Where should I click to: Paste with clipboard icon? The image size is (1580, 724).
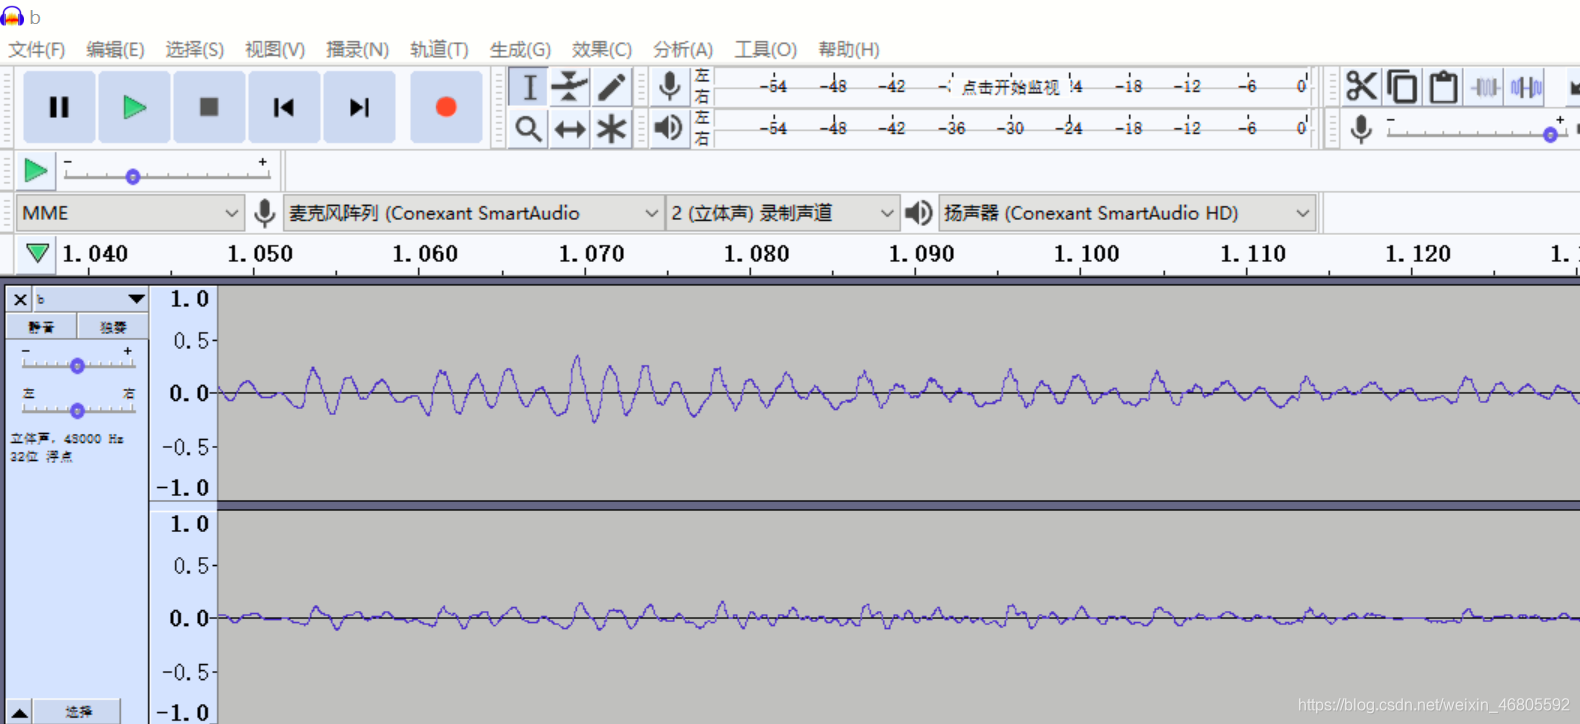[1443, 87]
